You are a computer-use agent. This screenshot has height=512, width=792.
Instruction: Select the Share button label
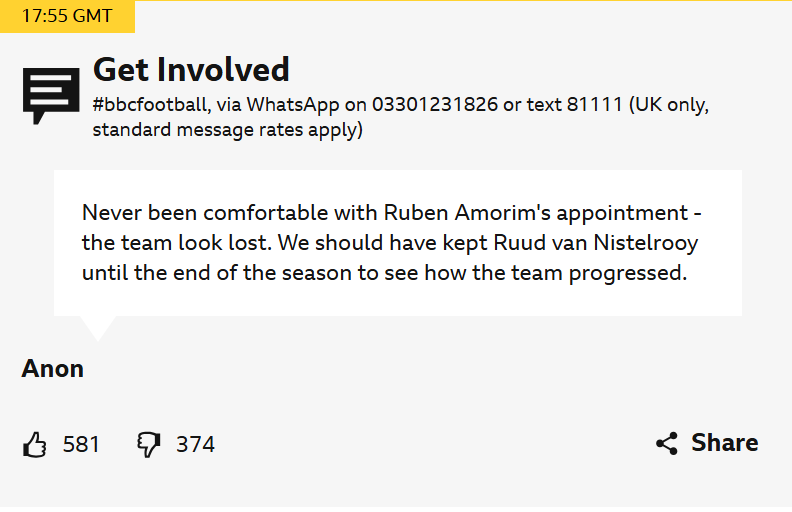(x=725, y=443)
